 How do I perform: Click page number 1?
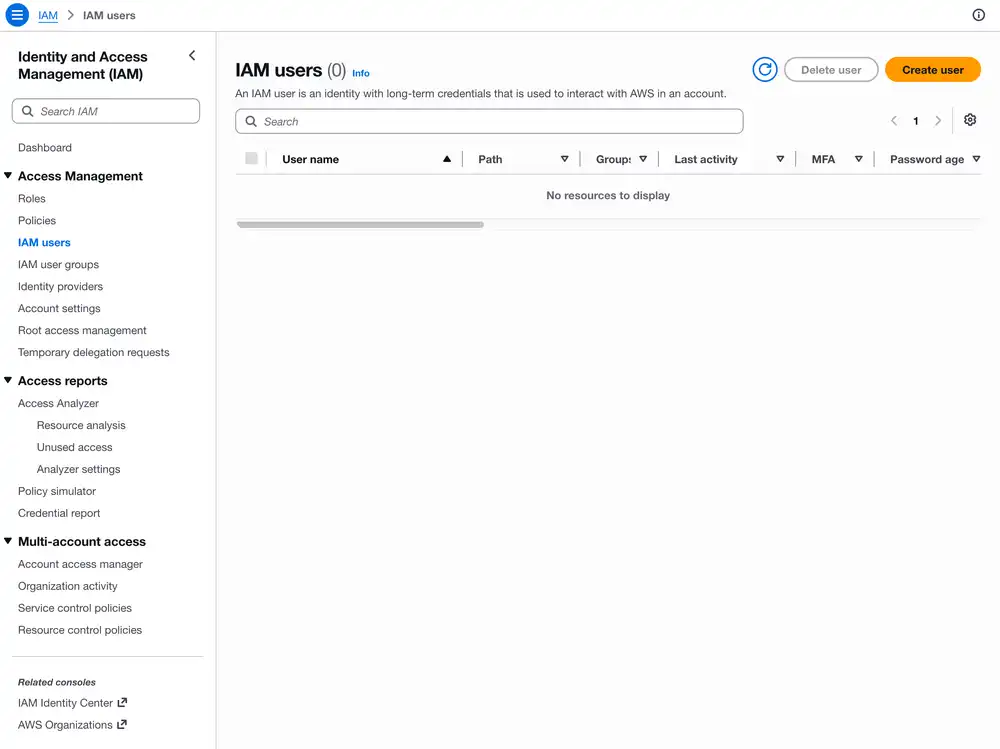tap(916, 121)
